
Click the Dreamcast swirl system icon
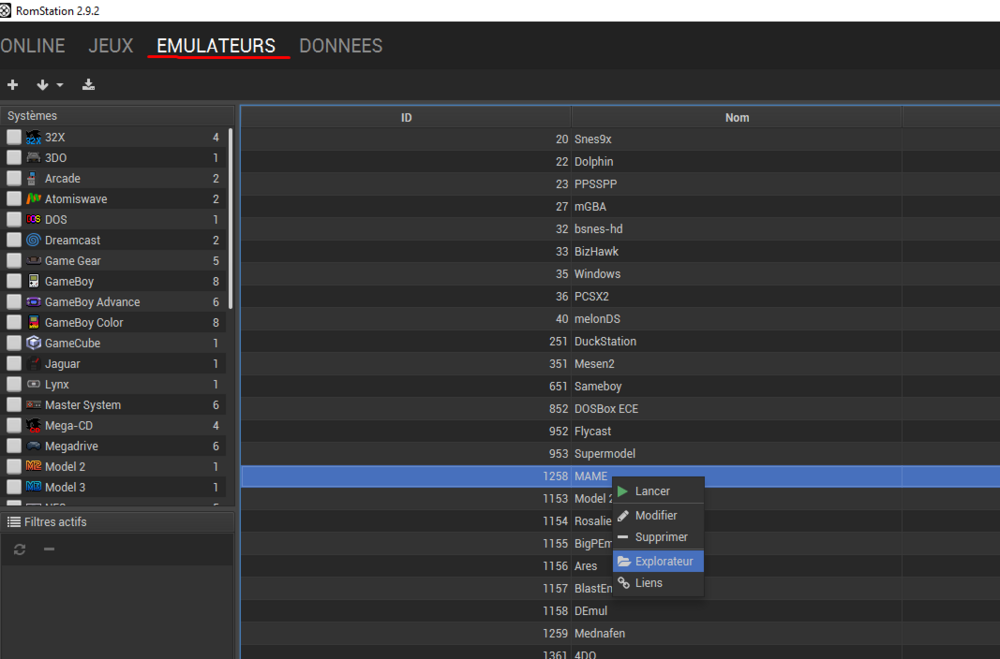[33, 240]
